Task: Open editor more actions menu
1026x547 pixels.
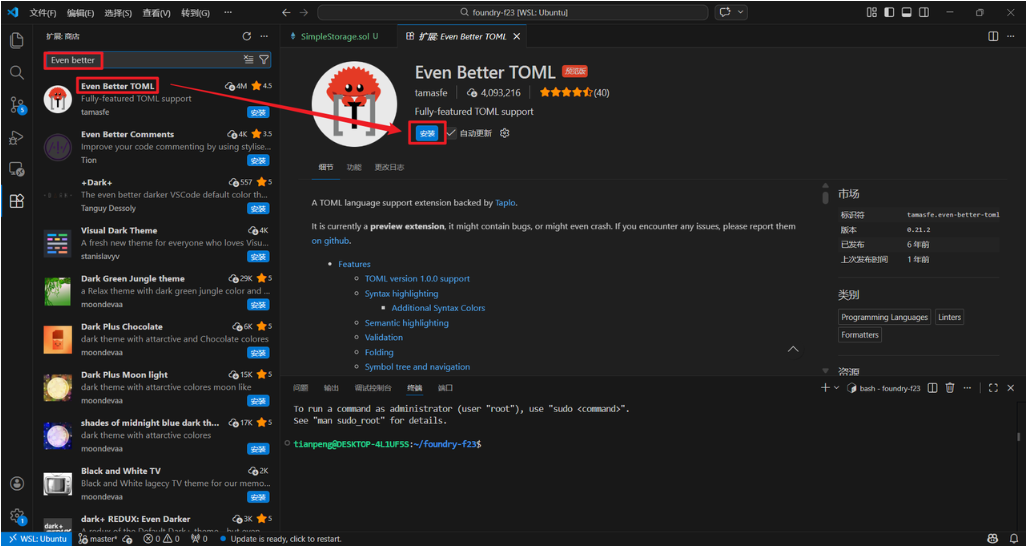Action: click(1011, 37)
